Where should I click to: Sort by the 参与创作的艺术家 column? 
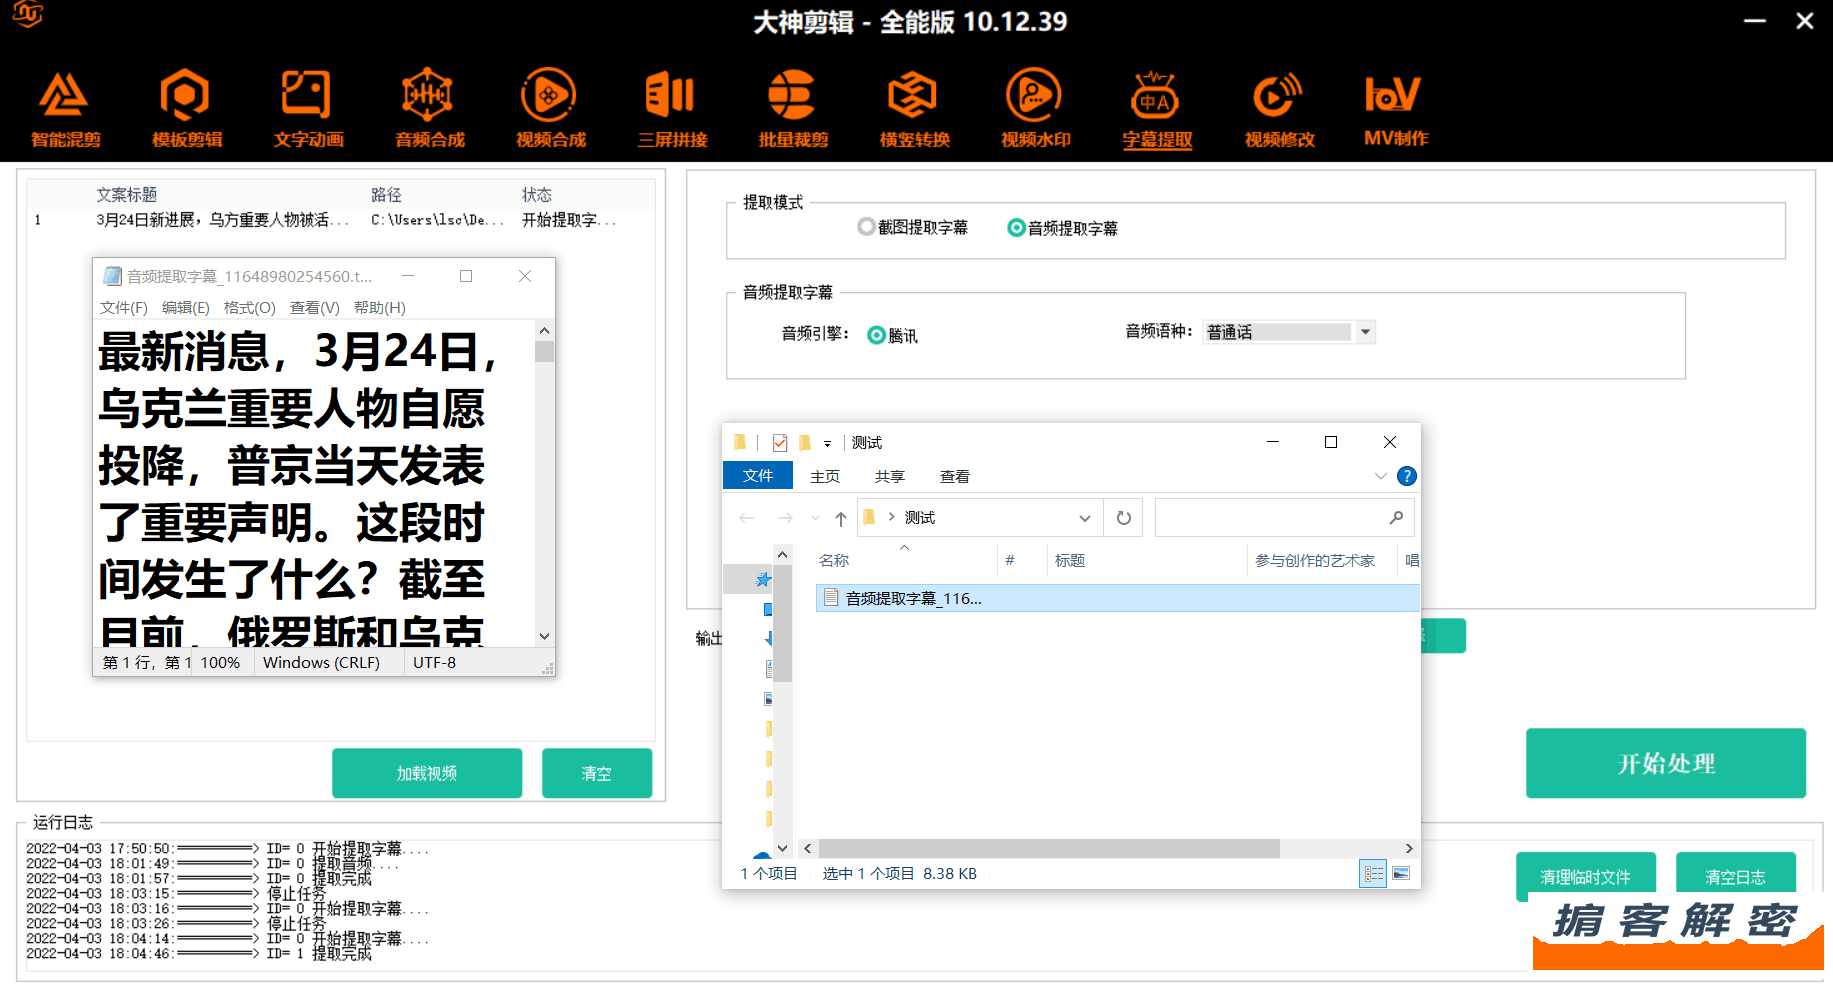click(x=1315, y=561)
